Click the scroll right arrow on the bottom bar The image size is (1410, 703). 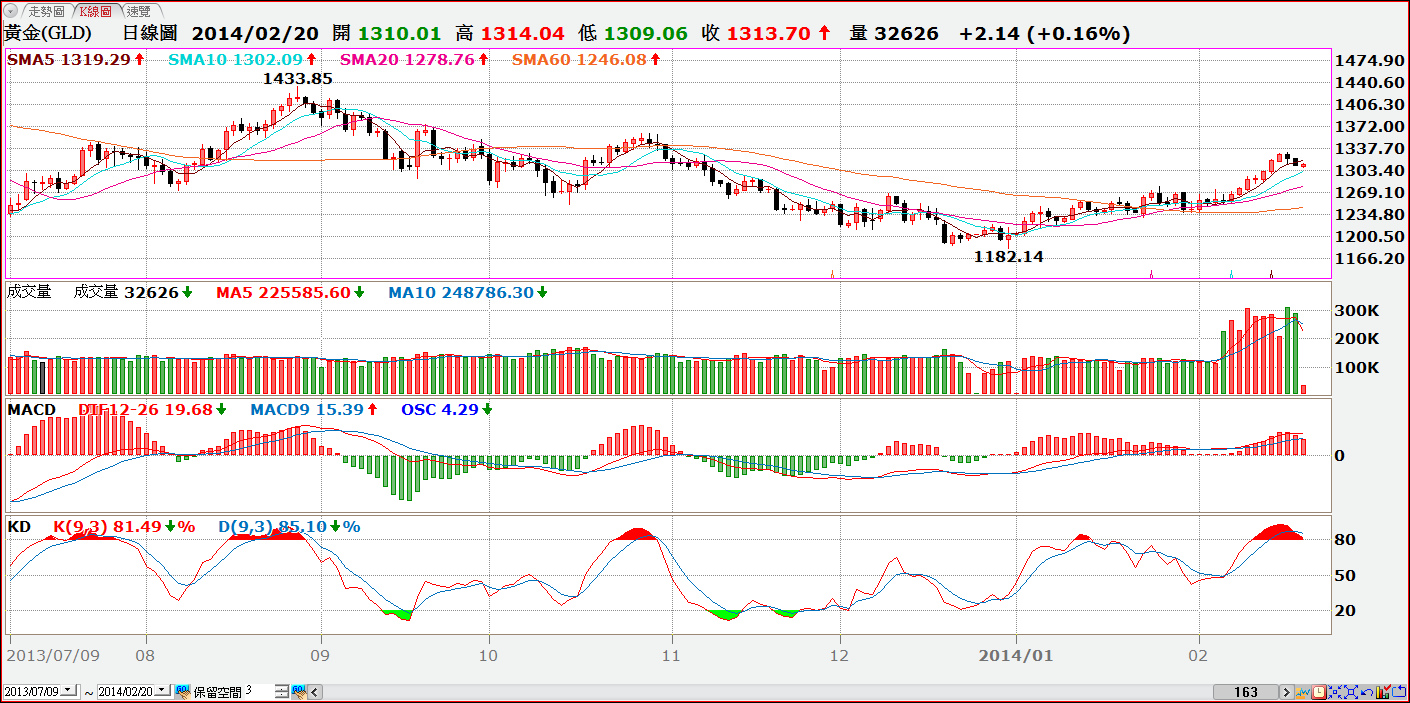pyautogui.click(x=1288, y=691)
